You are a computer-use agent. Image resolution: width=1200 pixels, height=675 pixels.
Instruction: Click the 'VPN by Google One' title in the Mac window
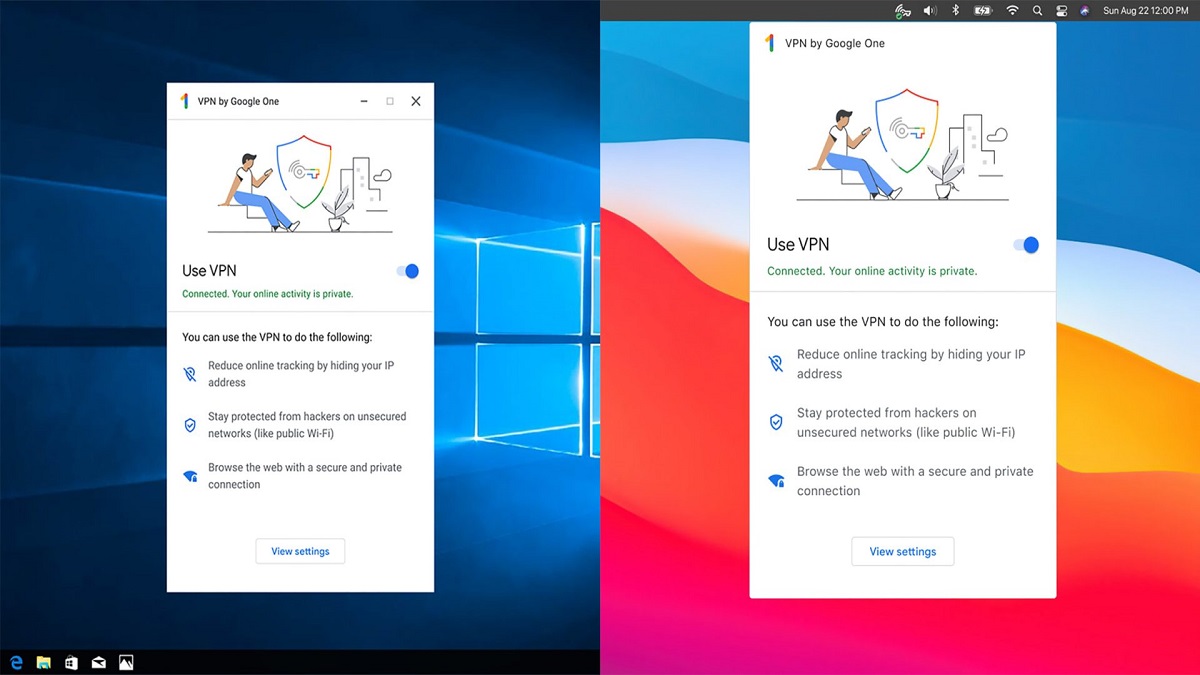[x=835, y=43]
